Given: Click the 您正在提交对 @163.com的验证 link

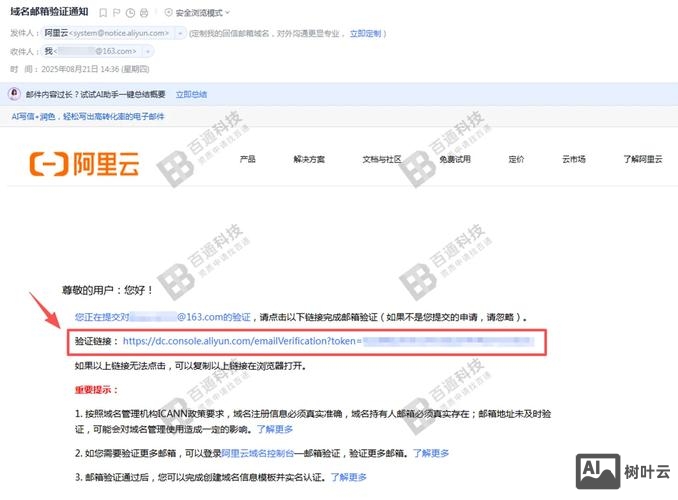Looking at the screenshot, I should point(163,317).
